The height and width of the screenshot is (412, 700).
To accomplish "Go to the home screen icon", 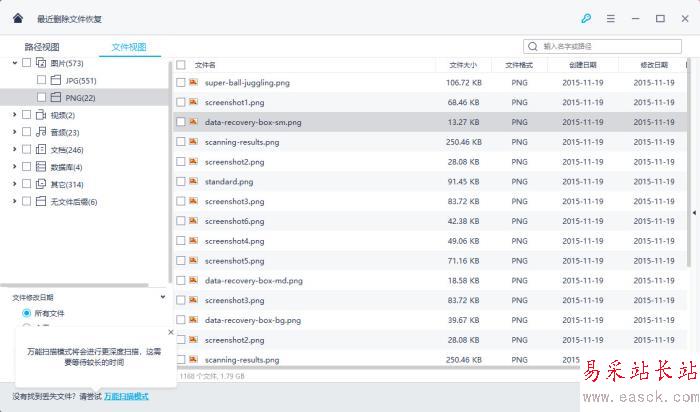I will click(18, 18).
